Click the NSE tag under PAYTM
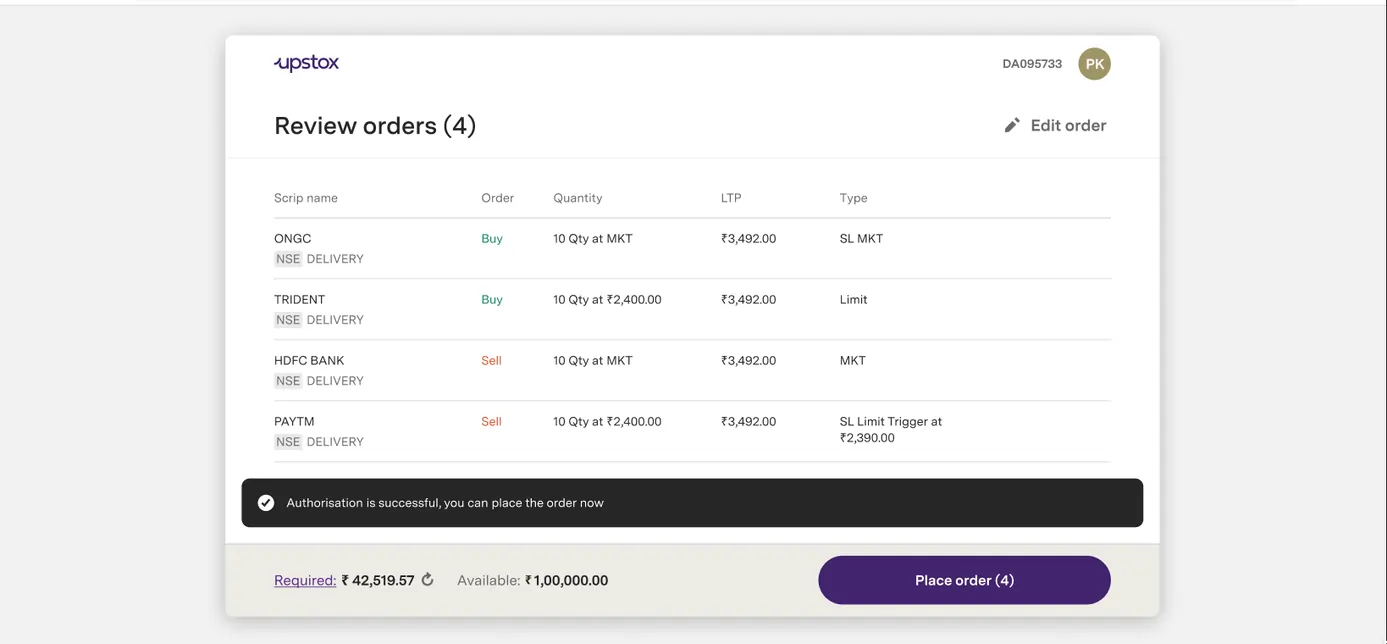Screen dimensions: 1387x644 288,442
